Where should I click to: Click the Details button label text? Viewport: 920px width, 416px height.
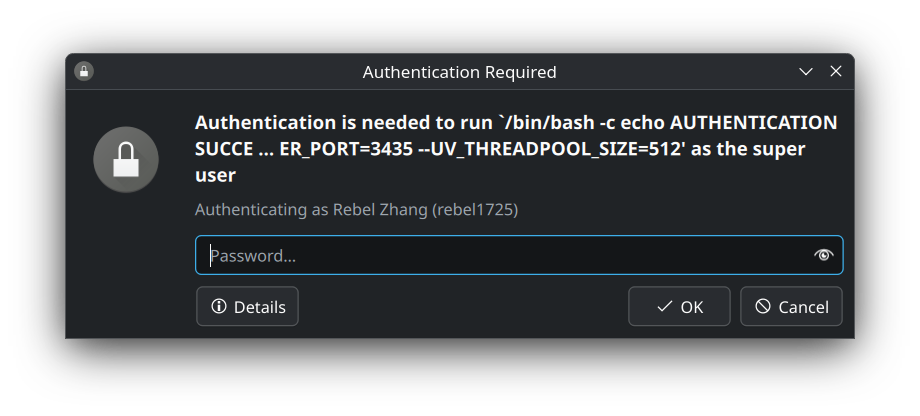tap(260, 307)
